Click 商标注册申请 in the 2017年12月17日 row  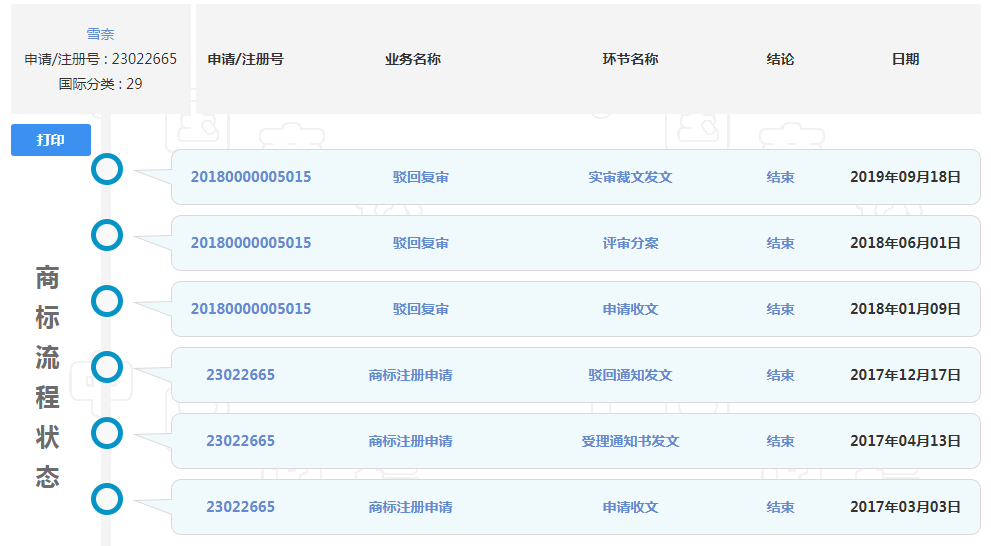(410, 375)
